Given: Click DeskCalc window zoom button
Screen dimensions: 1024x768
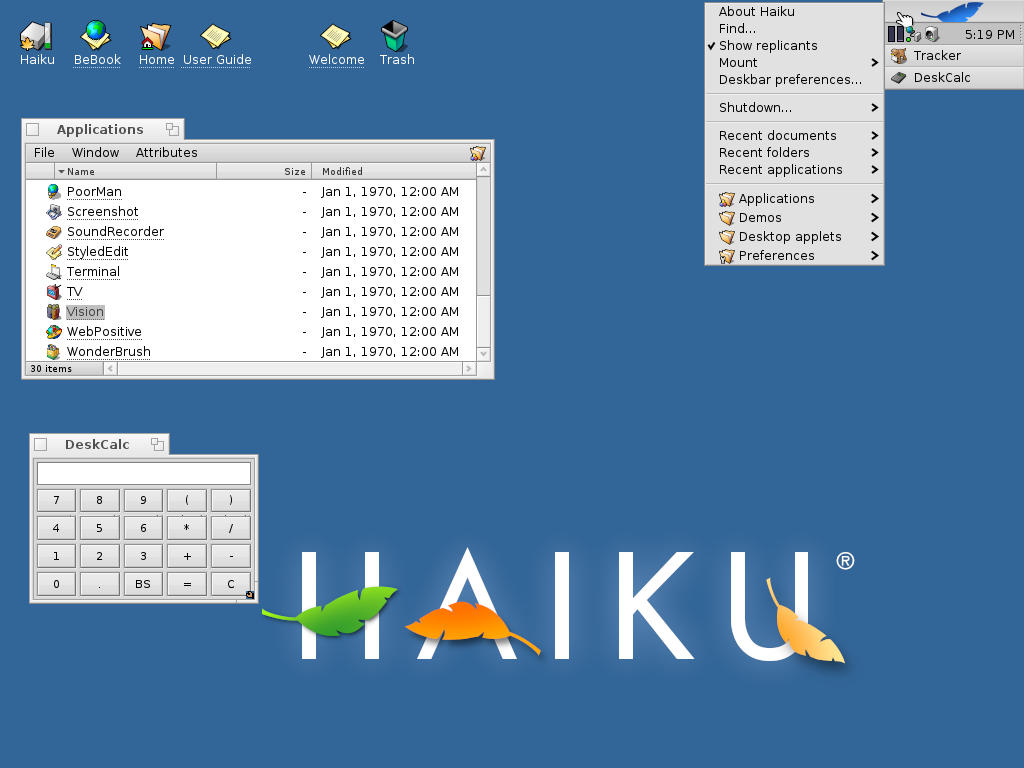Looking at the screenshot, I should pos(157,445).
